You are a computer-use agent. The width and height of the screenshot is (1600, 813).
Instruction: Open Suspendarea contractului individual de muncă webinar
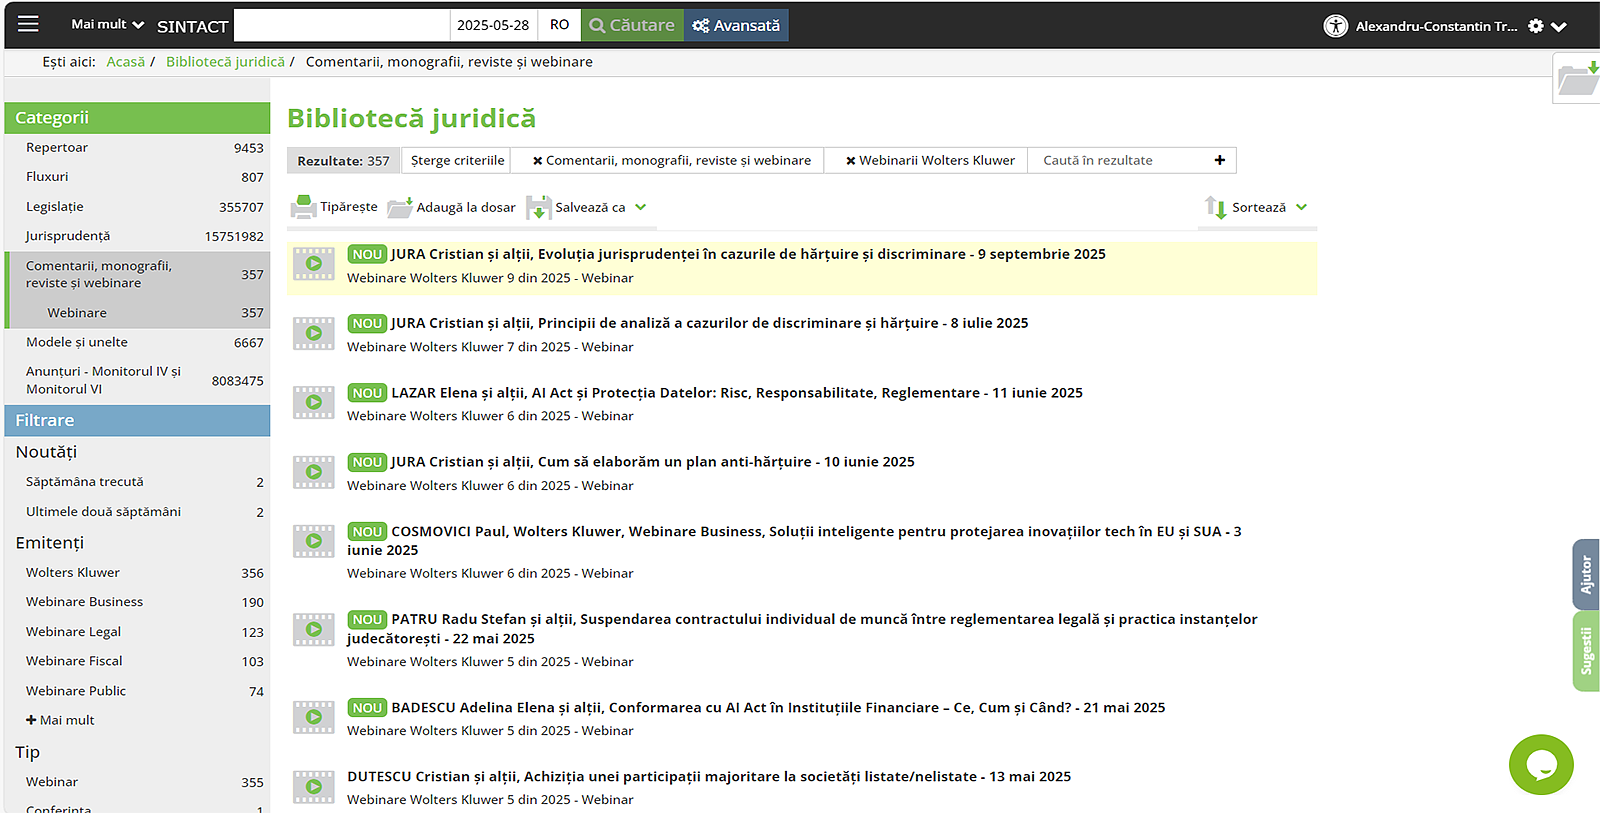pos(803,628)
